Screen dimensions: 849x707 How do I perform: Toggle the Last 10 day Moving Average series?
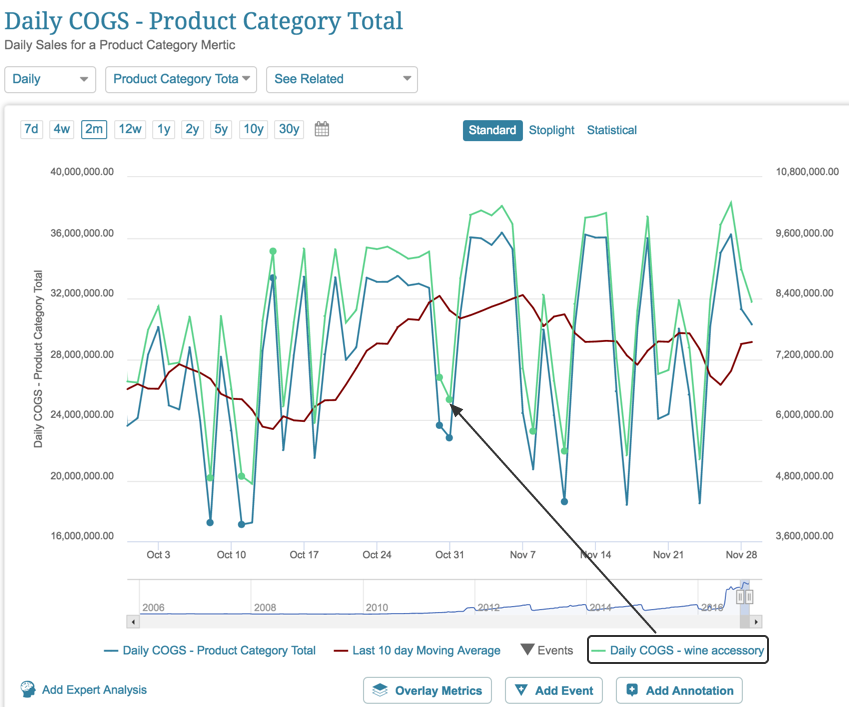click(416, 650)
